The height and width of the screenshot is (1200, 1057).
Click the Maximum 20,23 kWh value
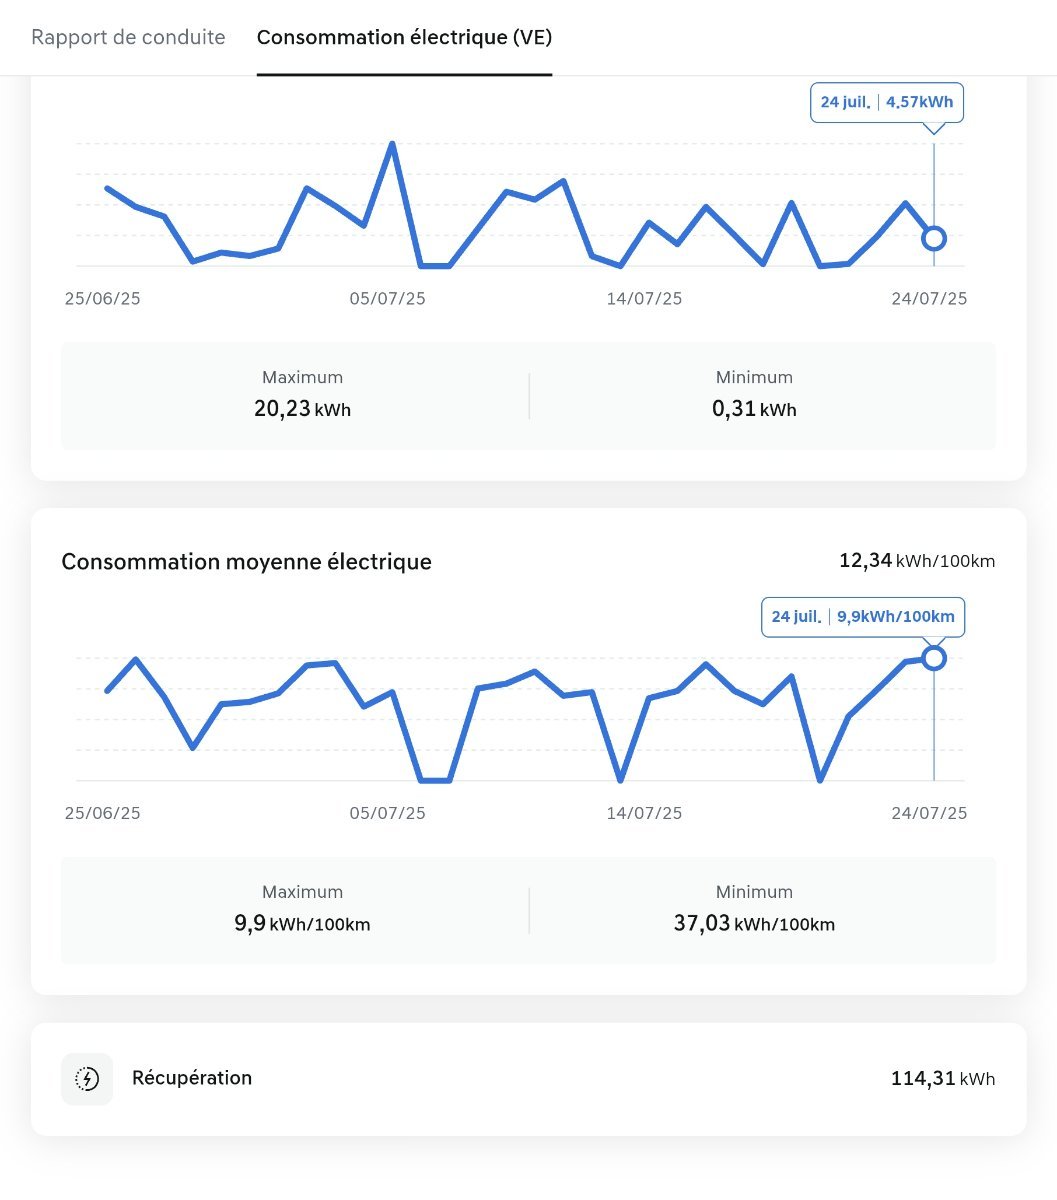[x=302, y=409]
